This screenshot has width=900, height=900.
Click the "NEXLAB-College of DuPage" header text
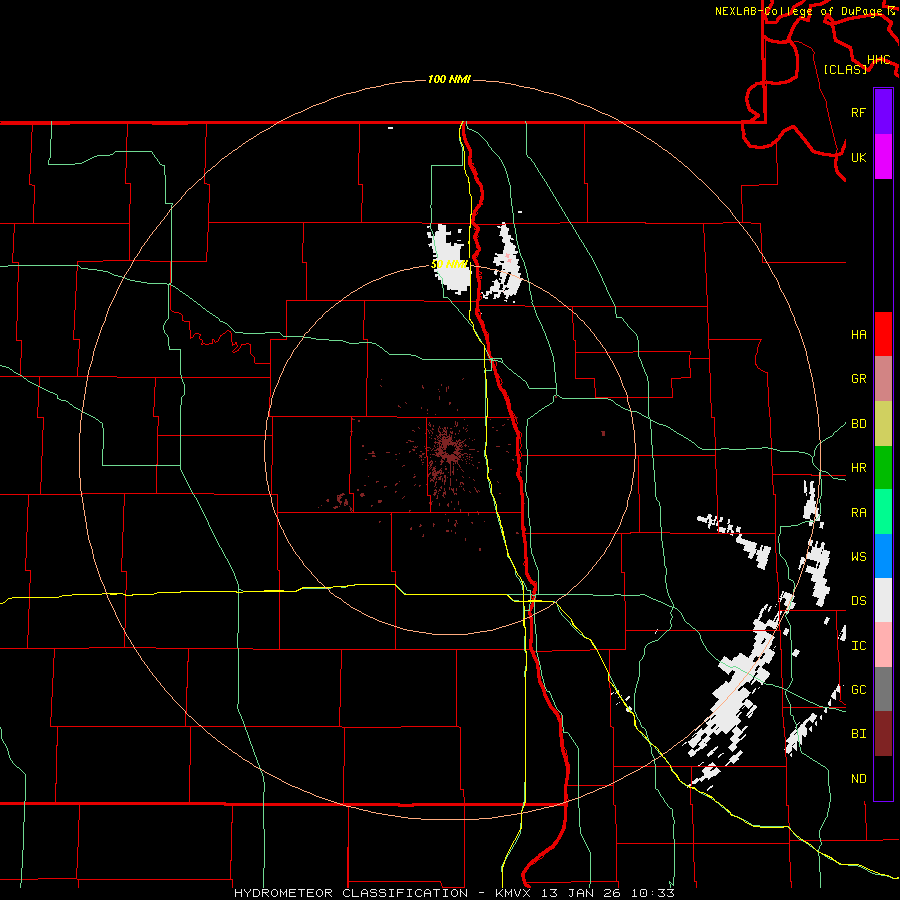pos(798,11)
